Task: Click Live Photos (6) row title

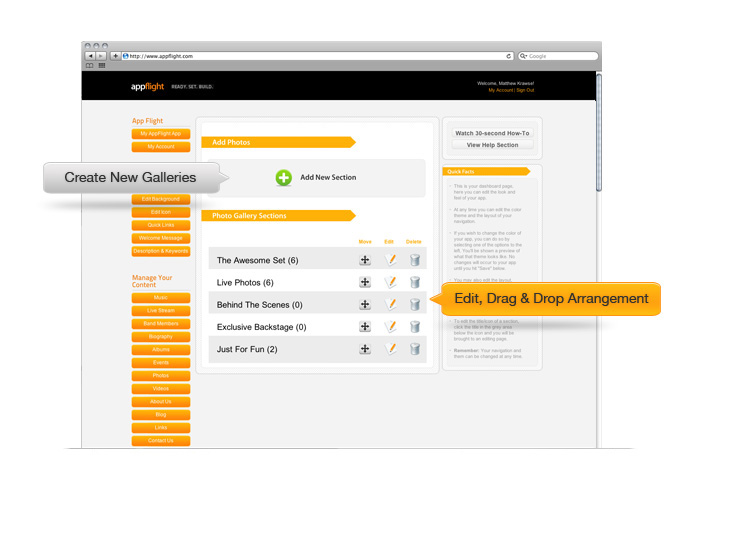Action: pyautogui.click(x=245, y=282)
